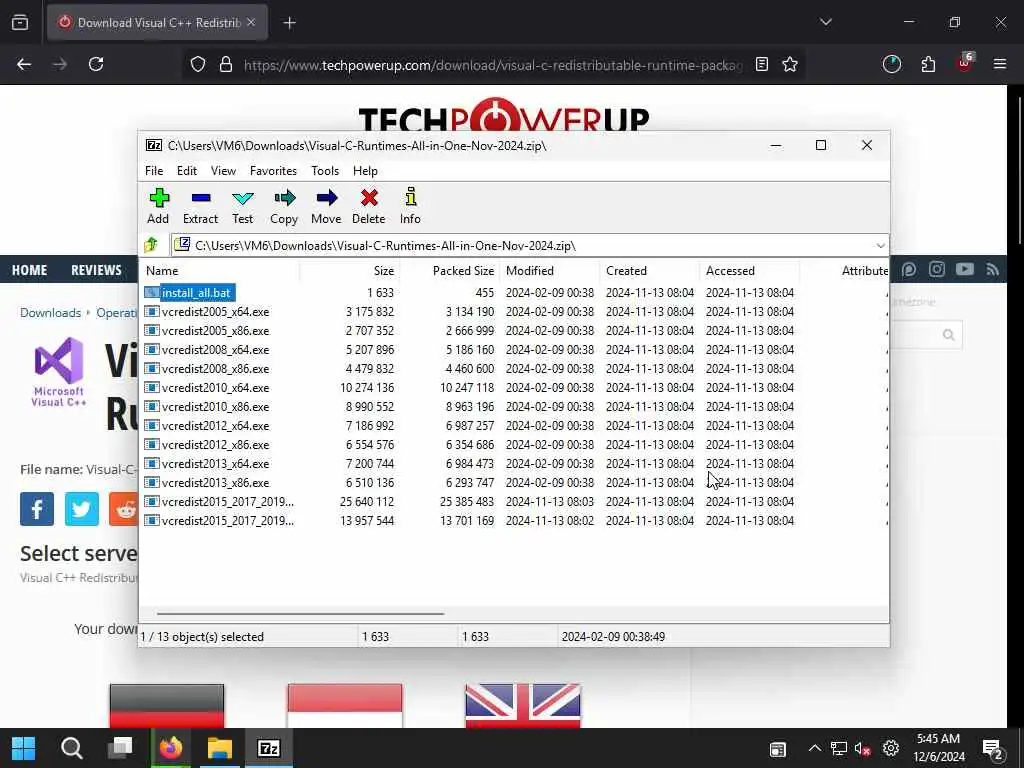1024x768 pixels.
Task: Open TechPowerUp YouTube icon
Action: [965, 269]
